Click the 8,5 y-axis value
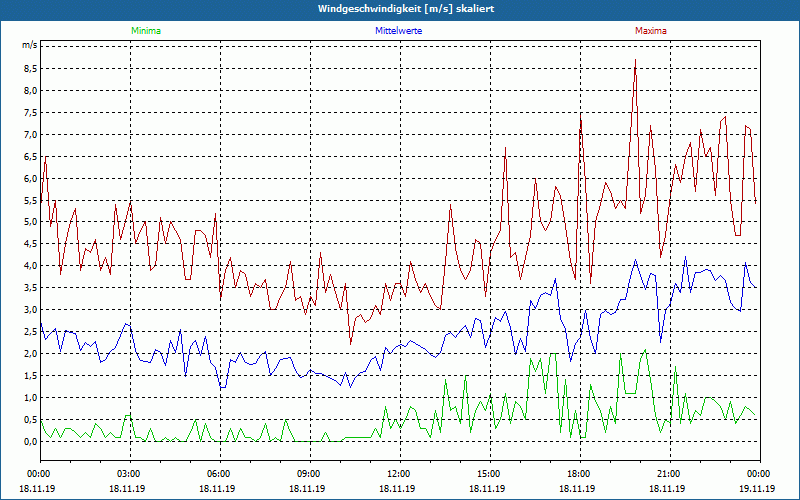Image resolution: width=800 pixels, height=500 pixels. 31,69
